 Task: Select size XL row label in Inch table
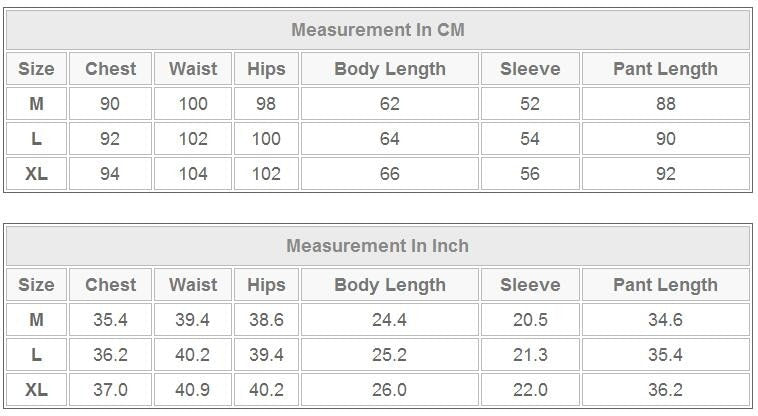click(36, 390)
